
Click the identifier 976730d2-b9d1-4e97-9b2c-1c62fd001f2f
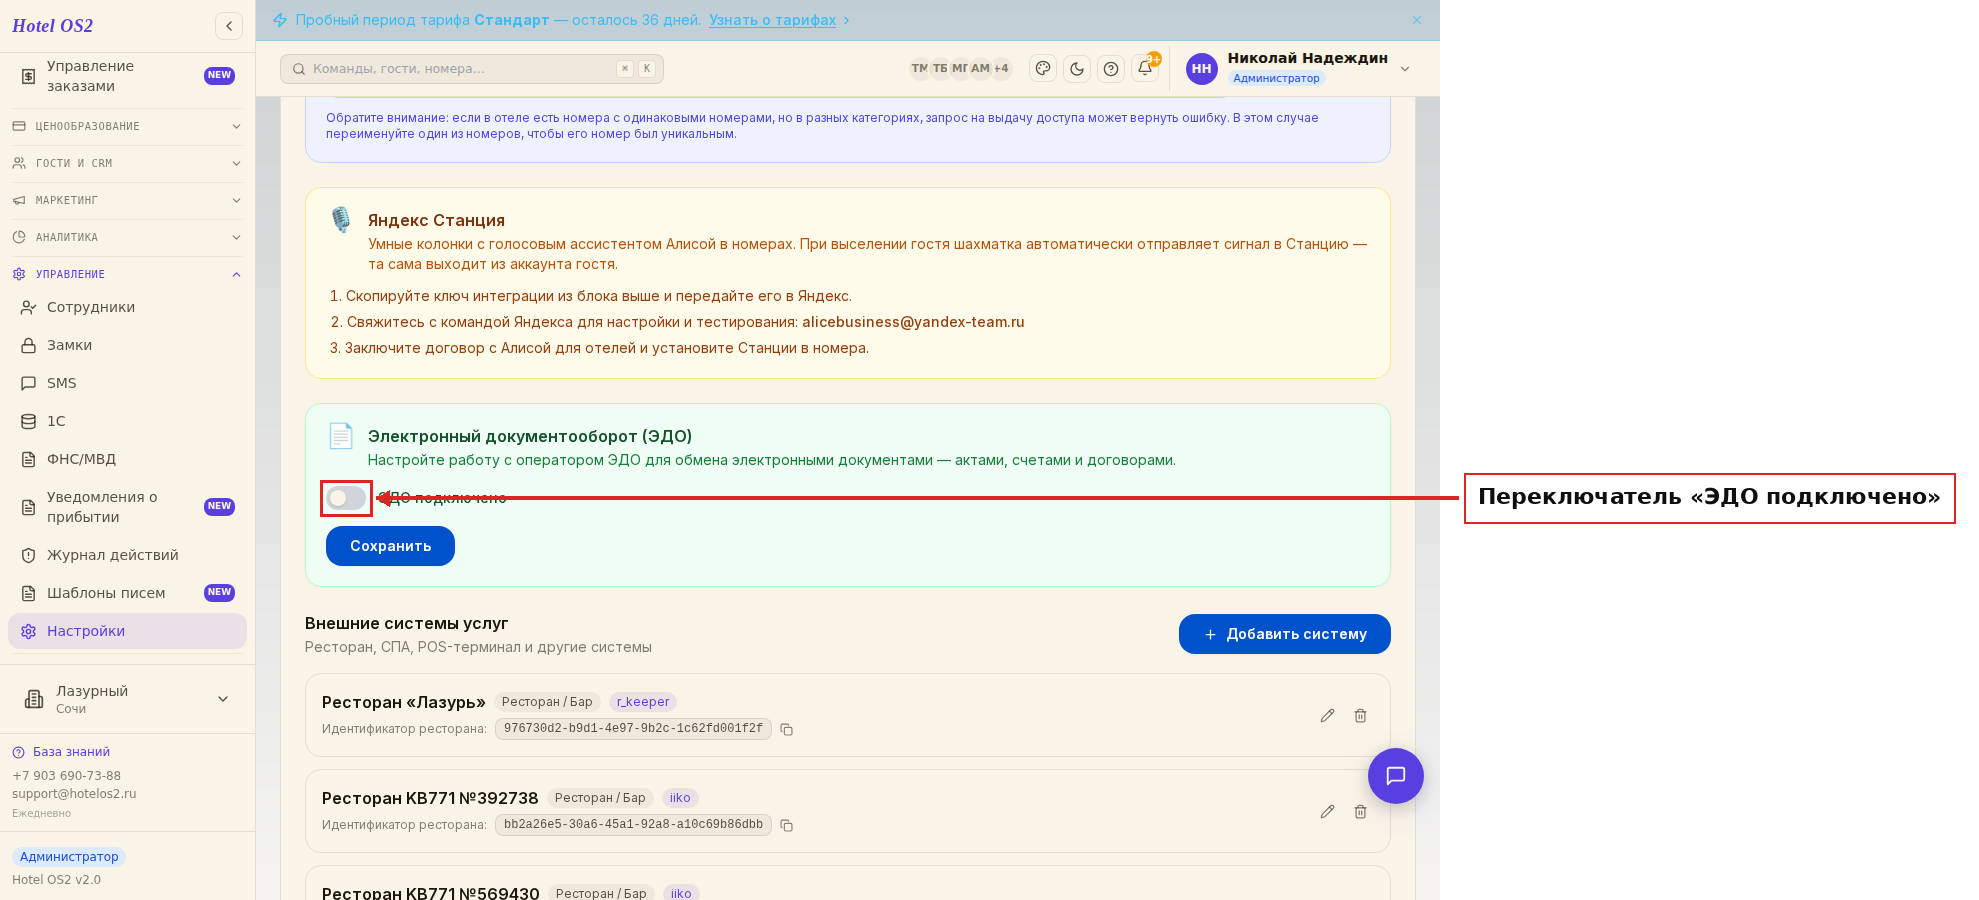pyautogui.click(x=633, y=729)
